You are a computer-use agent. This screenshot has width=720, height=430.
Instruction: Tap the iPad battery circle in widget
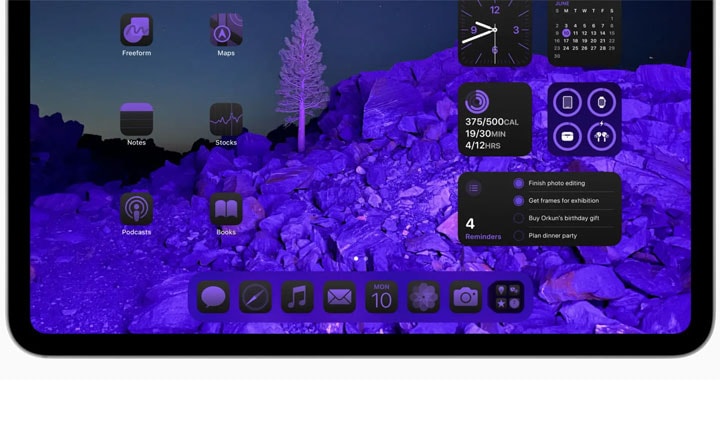coord(568,102)
